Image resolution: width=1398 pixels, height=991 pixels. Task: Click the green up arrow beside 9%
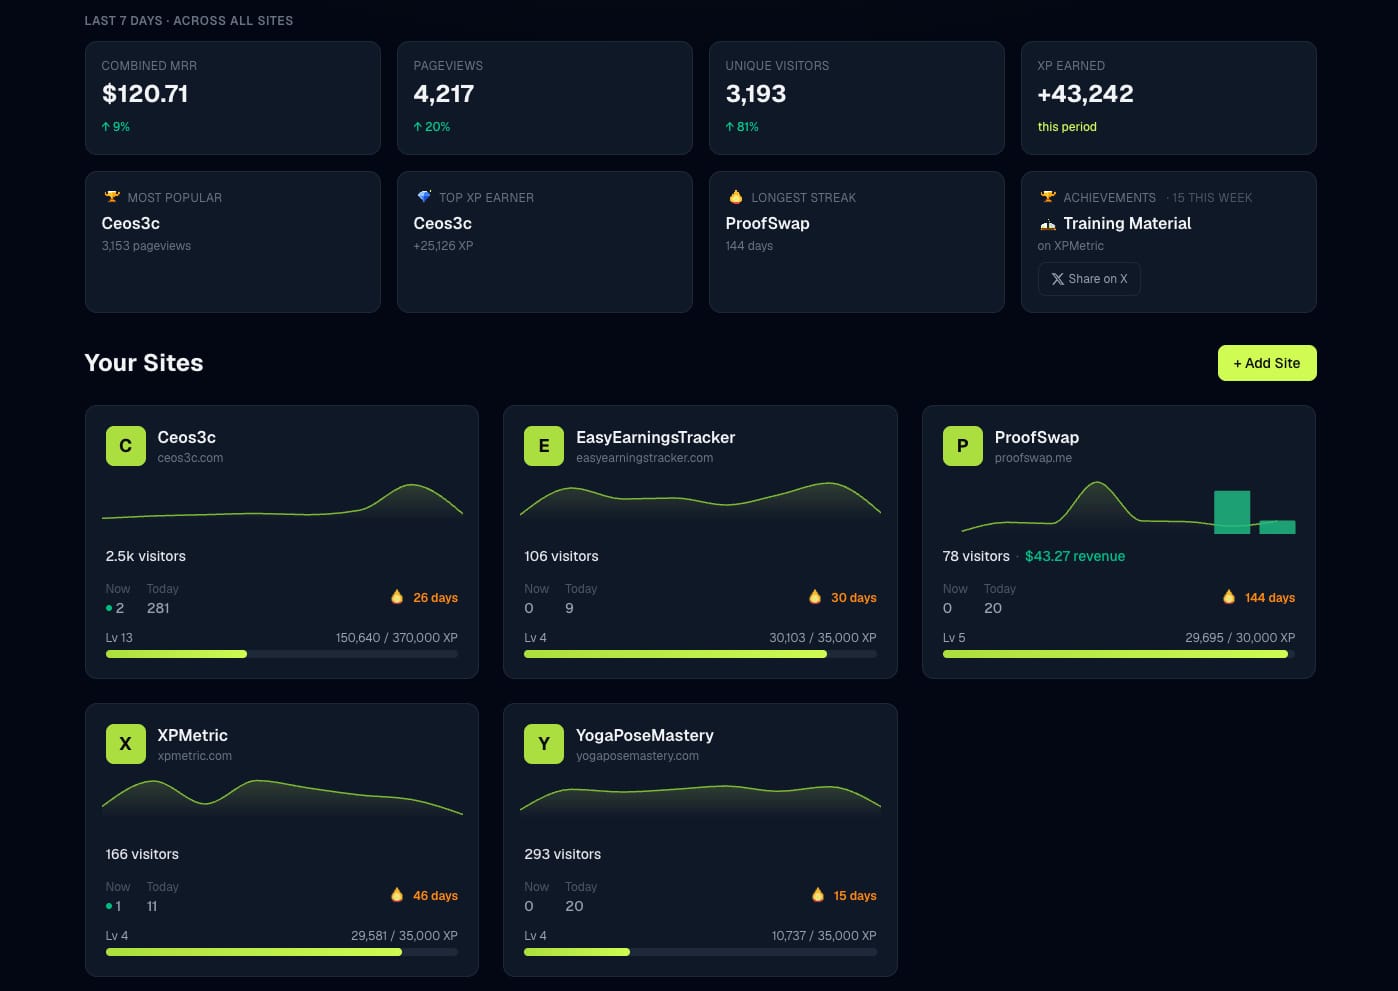[106, 127]
